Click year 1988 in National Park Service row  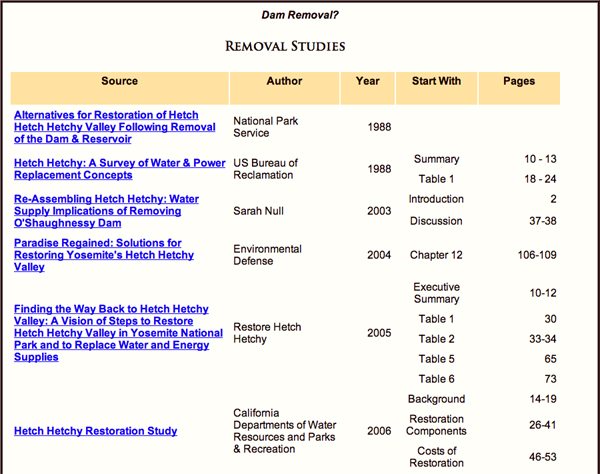379,127
